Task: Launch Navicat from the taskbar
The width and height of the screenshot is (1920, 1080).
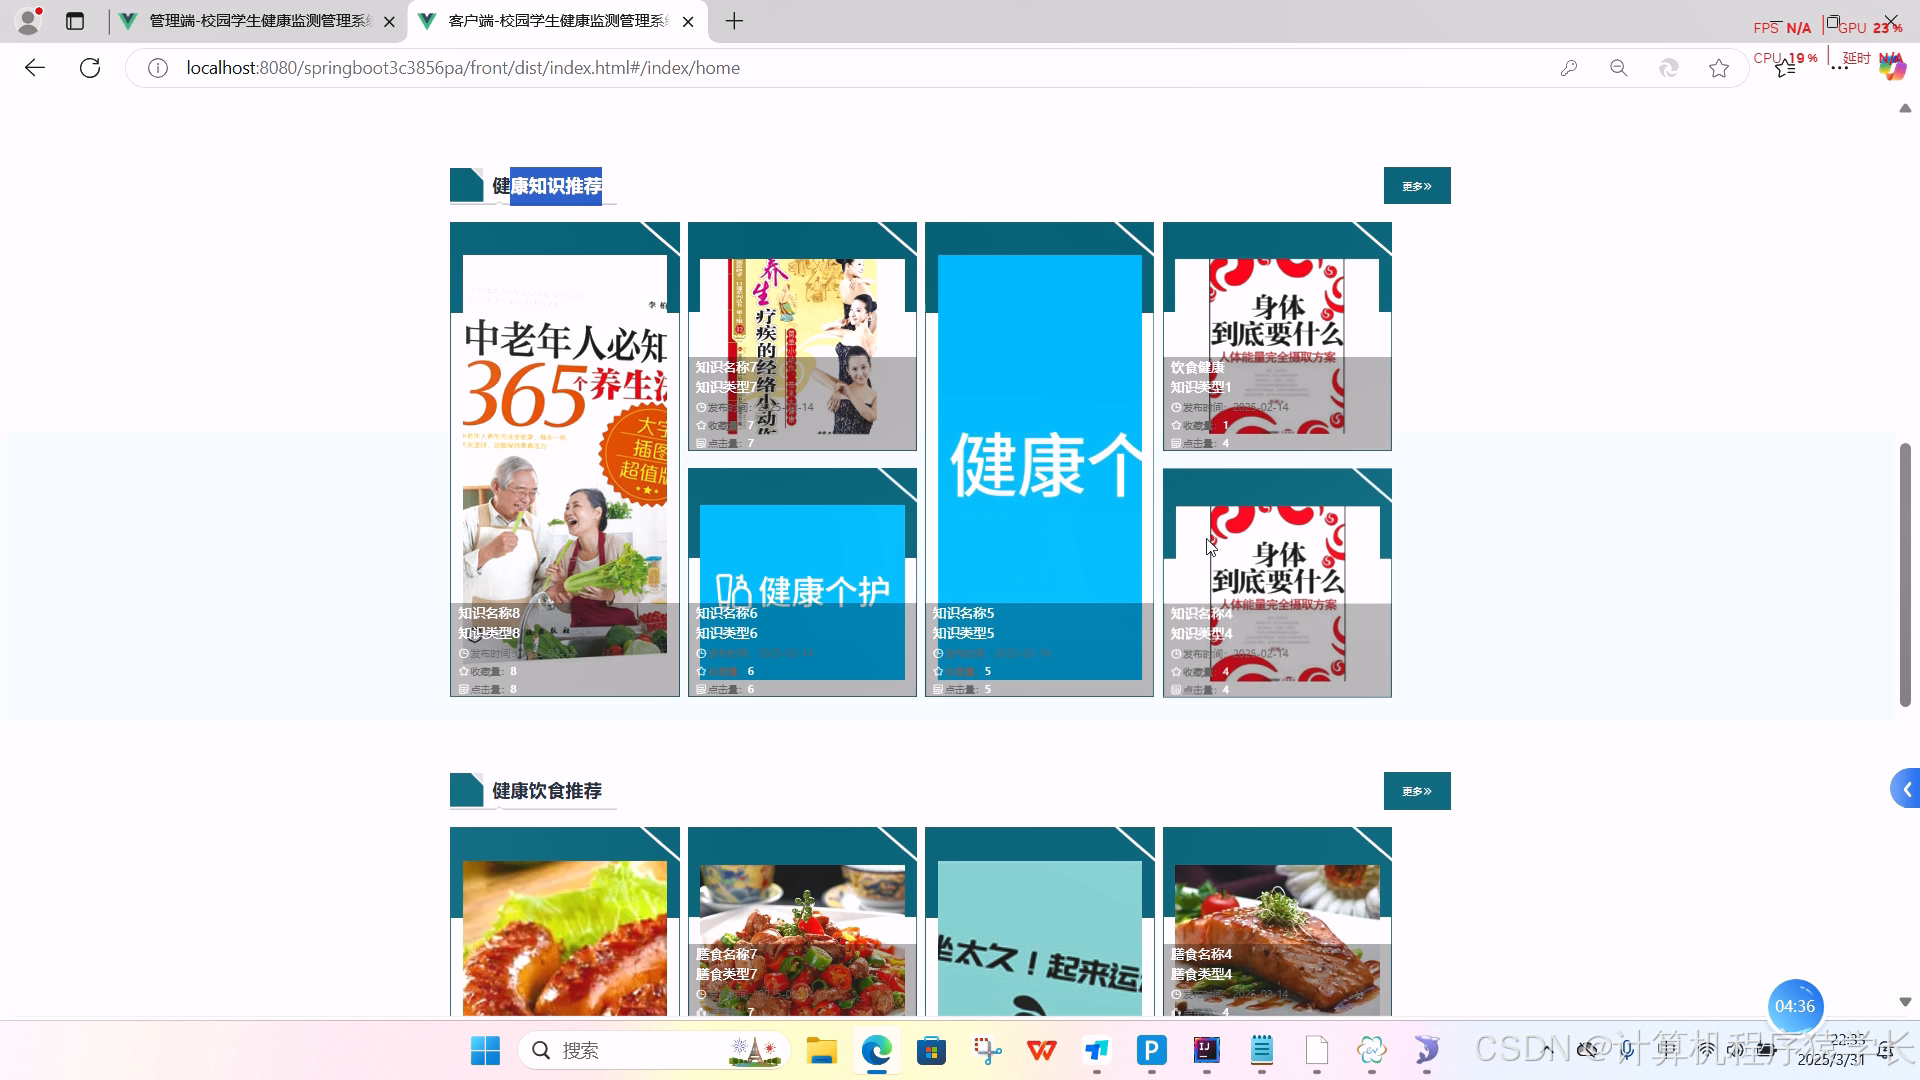Action: point(1427,1050)
